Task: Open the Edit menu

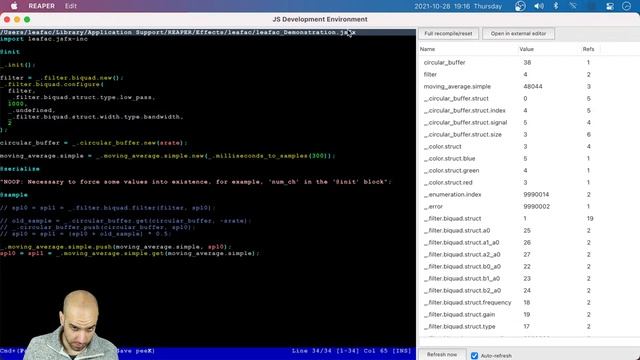Action: click(71, 6)
